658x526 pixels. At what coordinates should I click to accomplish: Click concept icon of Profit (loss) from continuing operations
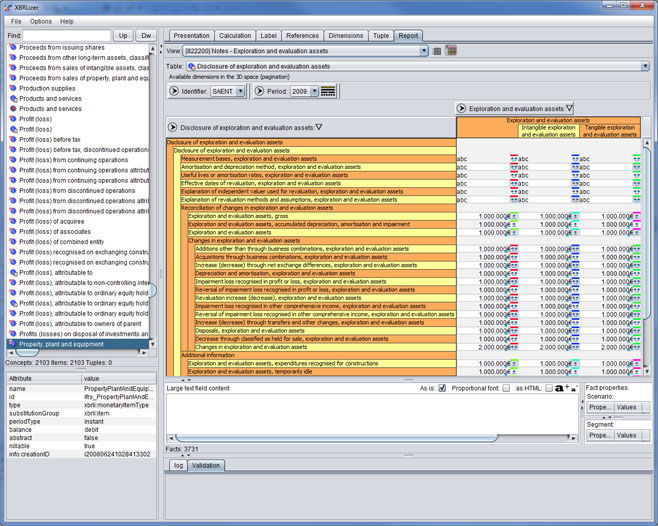point(13,160)
